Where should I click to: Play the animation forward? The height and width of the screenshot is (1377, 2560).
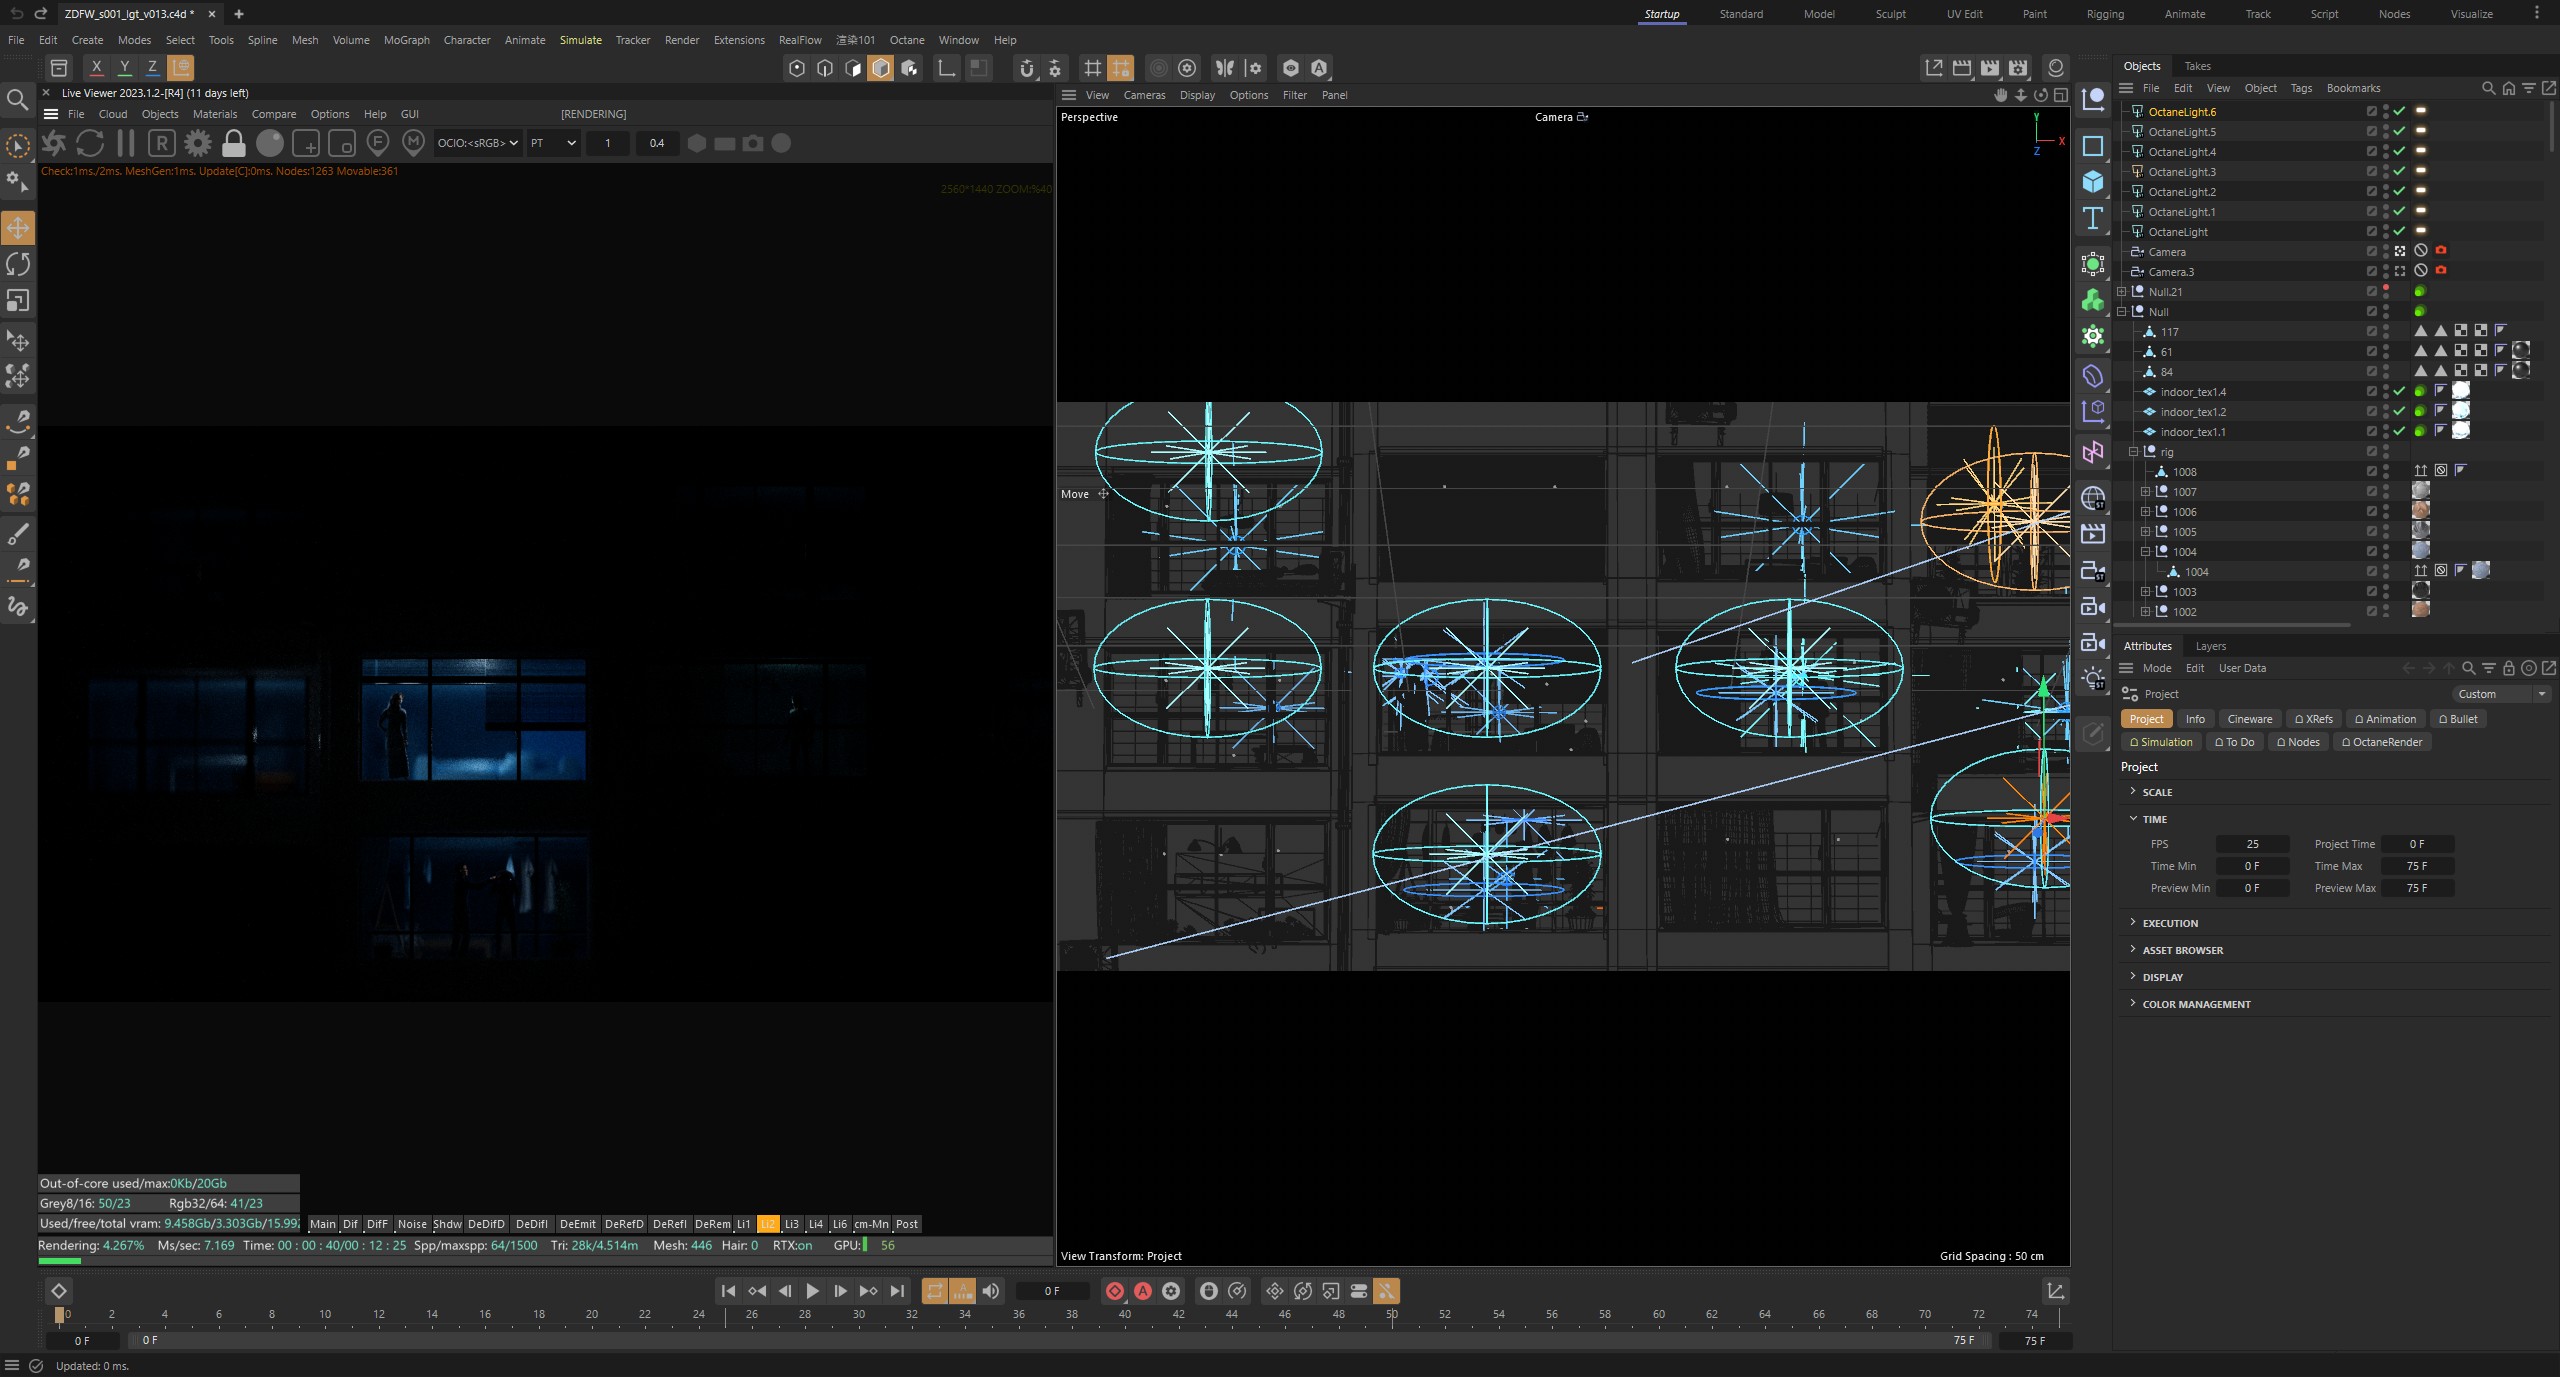pyautogui.click(x=812, y=1291)
